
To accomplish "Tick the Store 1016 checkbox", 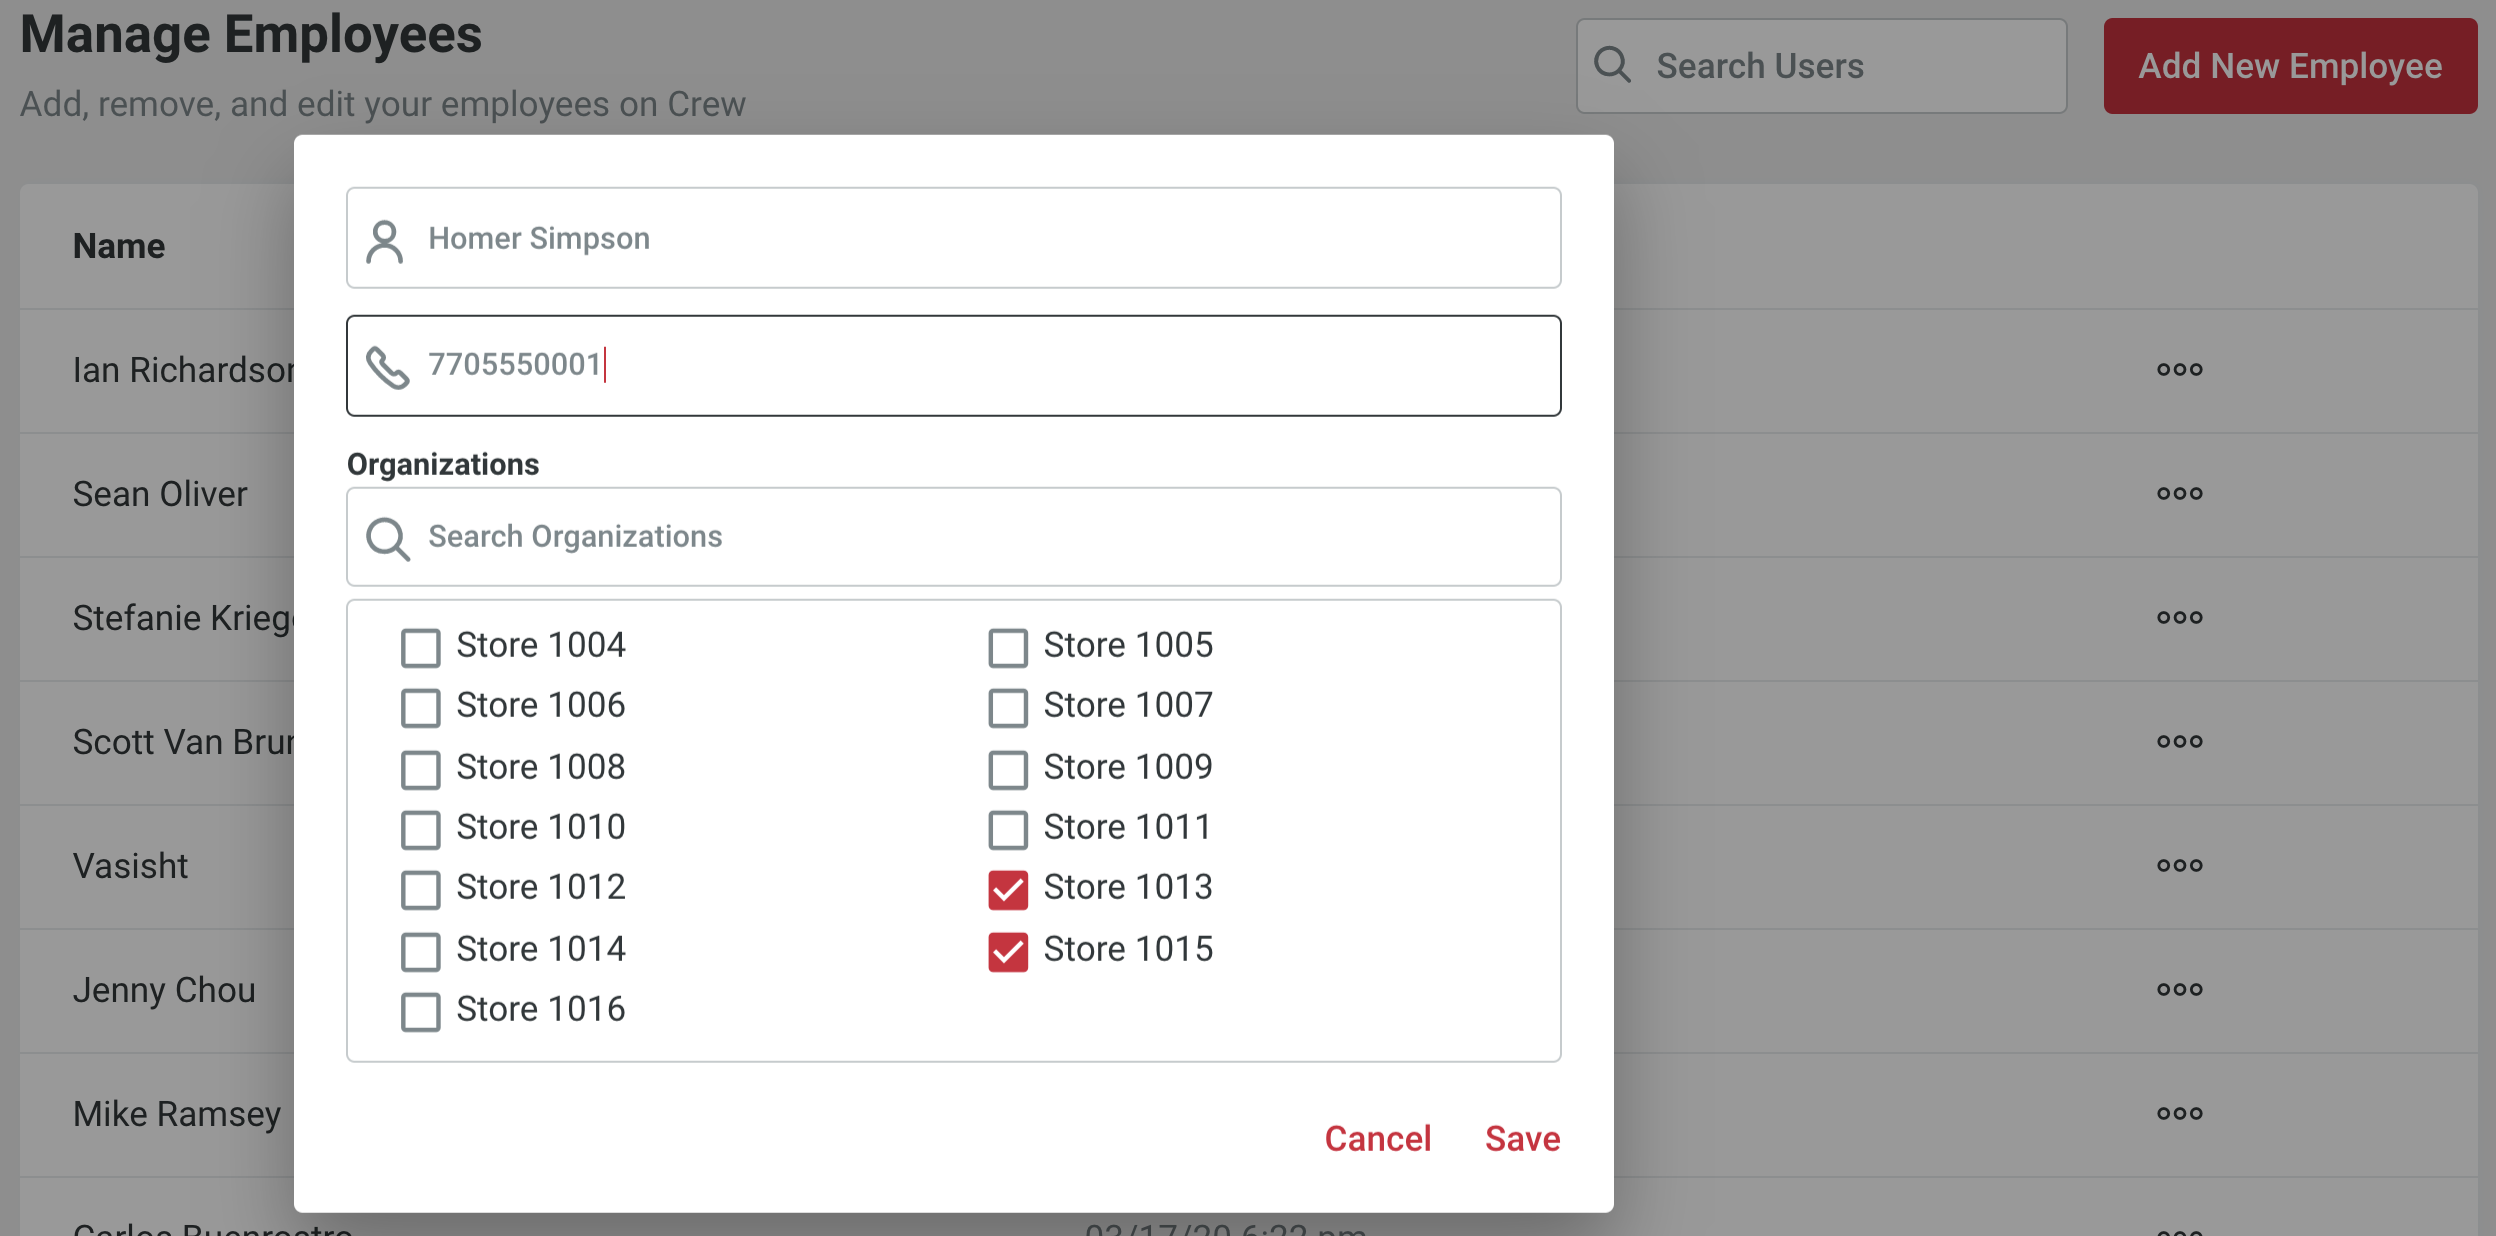I will pos(420,1012).
